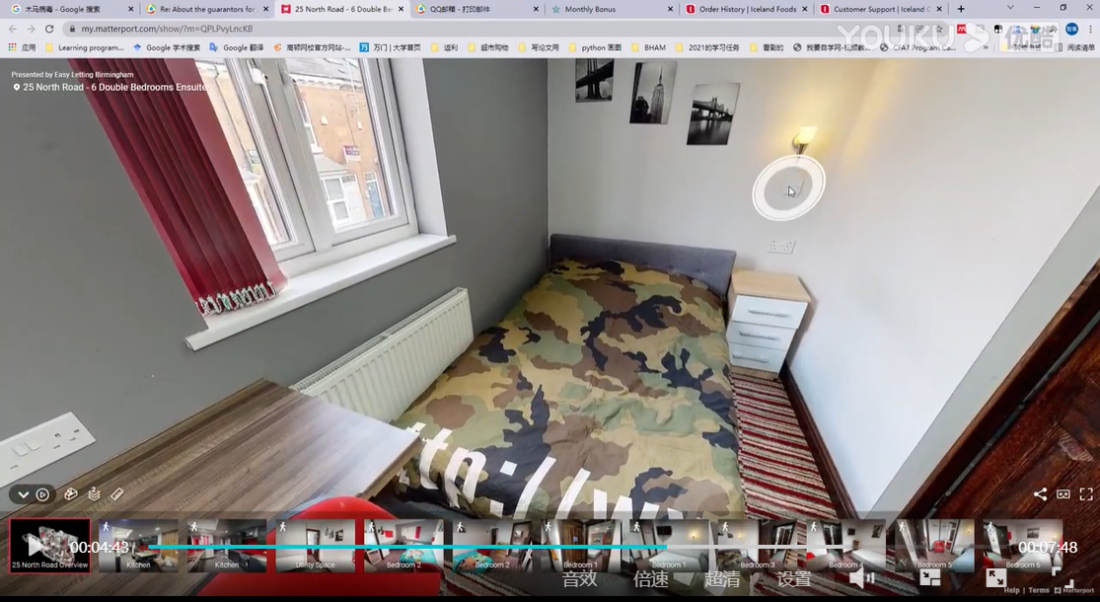Reload the Matterport page
The image size is (1100, 602).
[49, 29]
